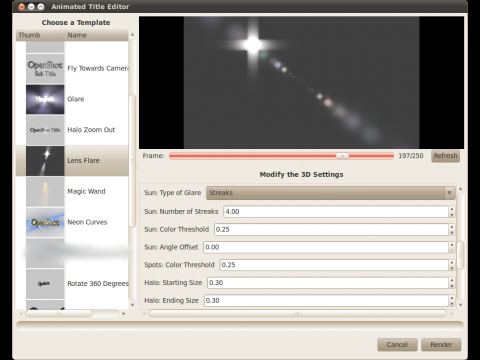Cancel the Animated Title Editor

pos(397,345)
